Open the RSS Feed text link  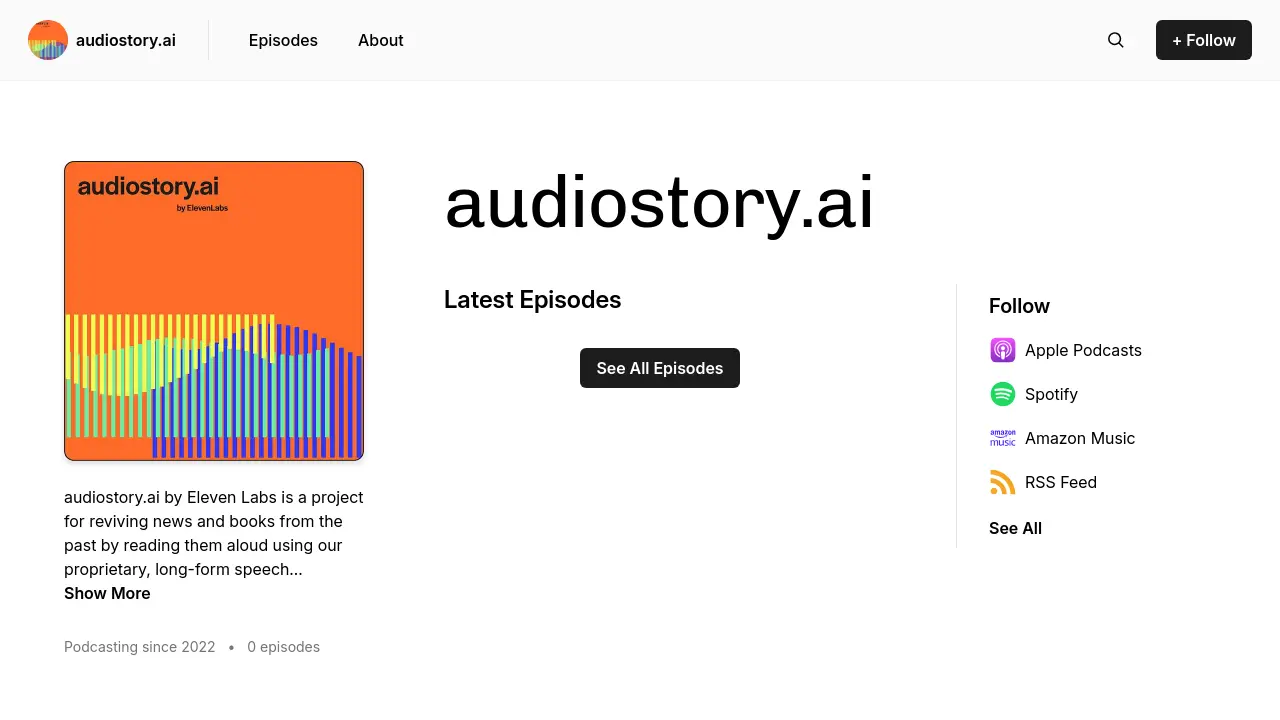pos(1061,482)
